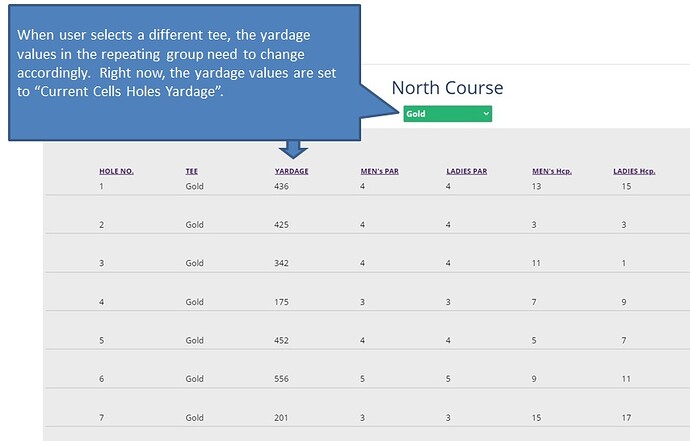Click yardage 175 in hole 4 row

[281, 302]
